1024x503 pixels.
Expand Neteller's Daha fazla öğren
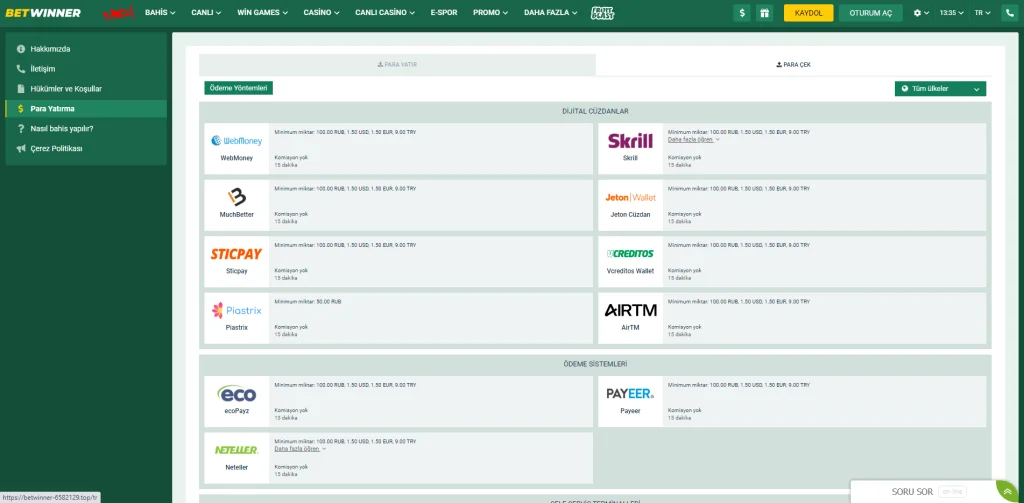point(300,449)
